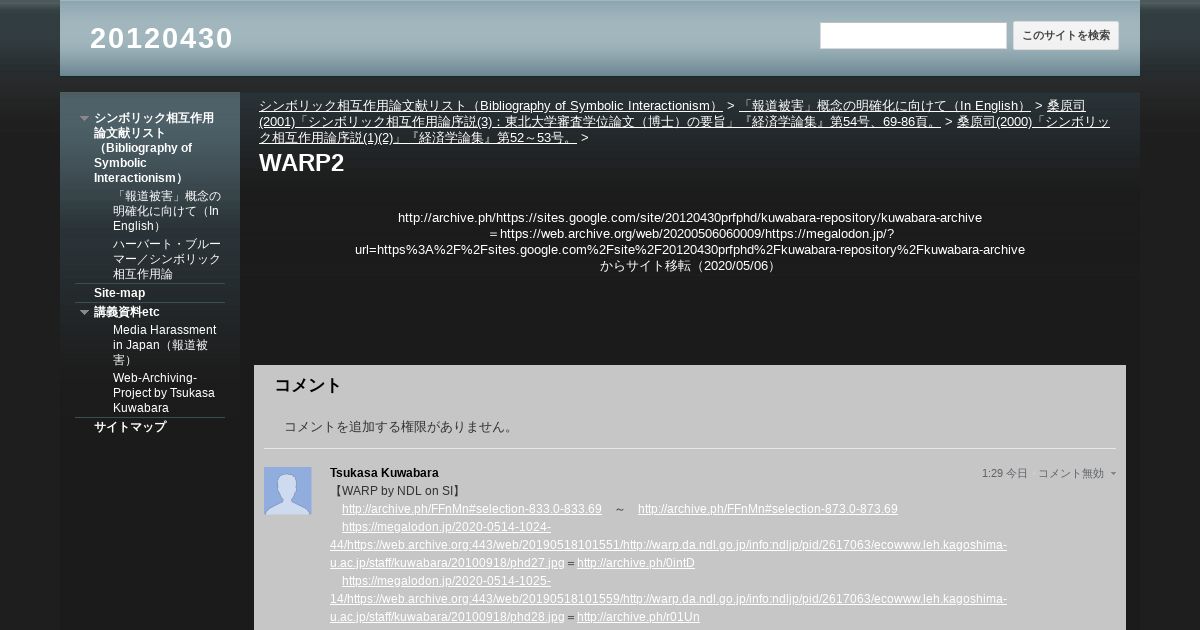Viewport: 1200px width, 630px height.
Task: Click the site title 20120430
Action: [161, 38]
